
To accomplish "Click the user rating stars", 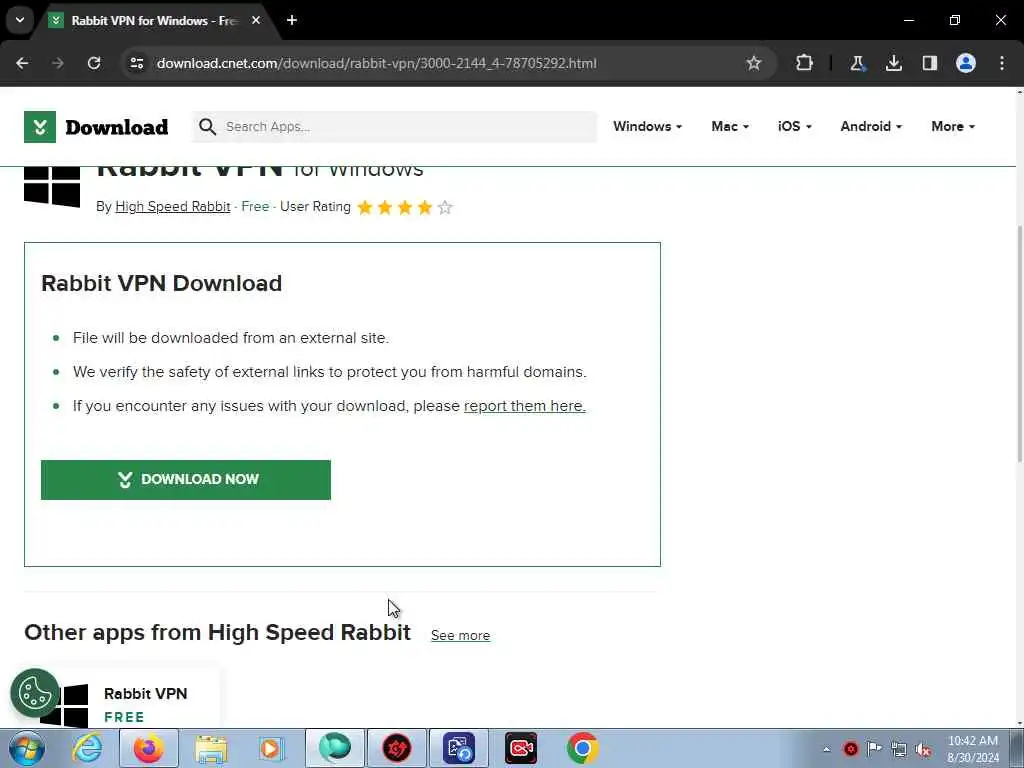I will (x=405, y=208).
